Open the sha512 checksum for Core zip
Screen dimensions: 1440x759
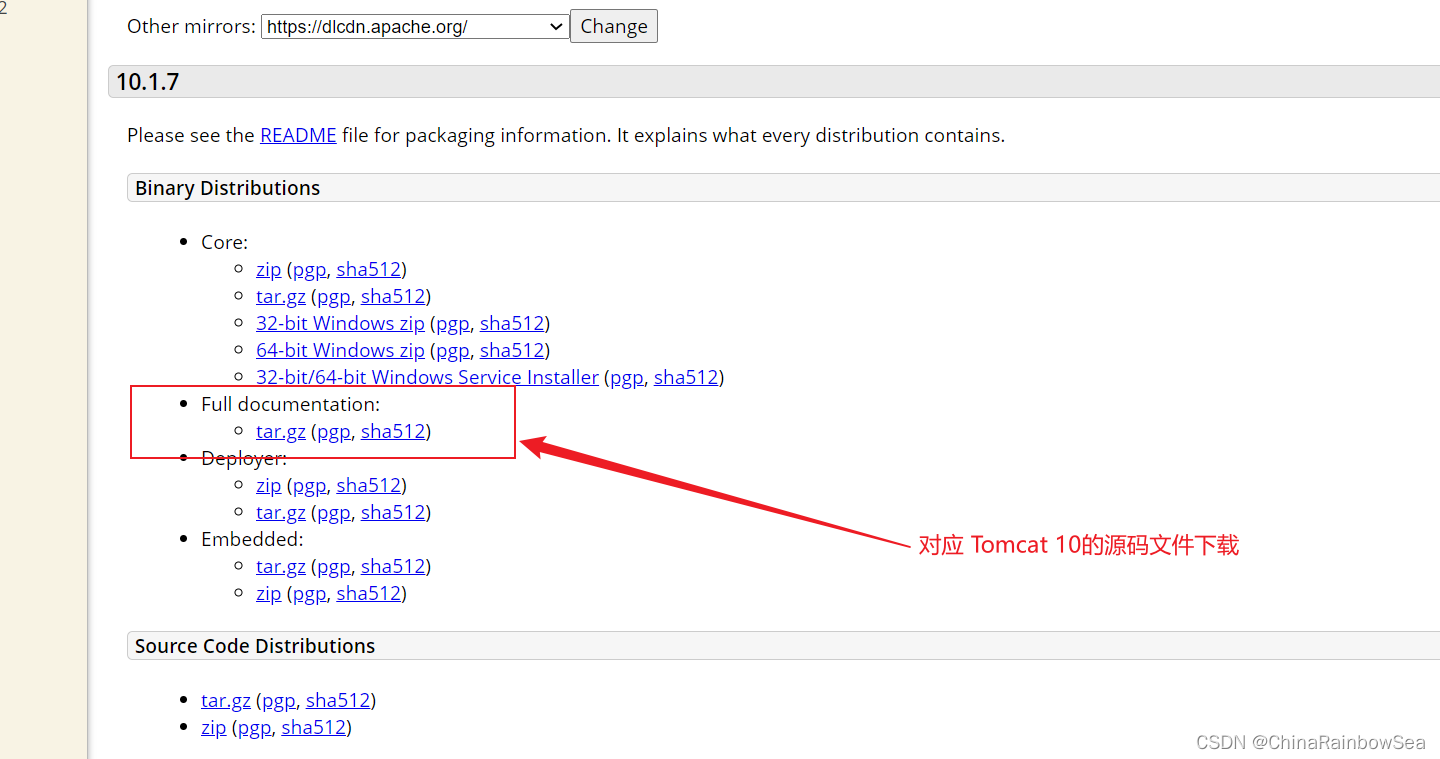[x=369, y=269]
